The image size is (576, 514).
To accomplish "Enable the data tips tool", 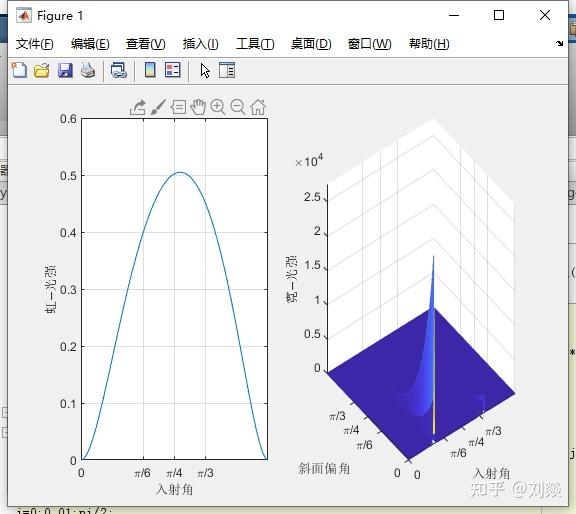I will tap(179, 107).
